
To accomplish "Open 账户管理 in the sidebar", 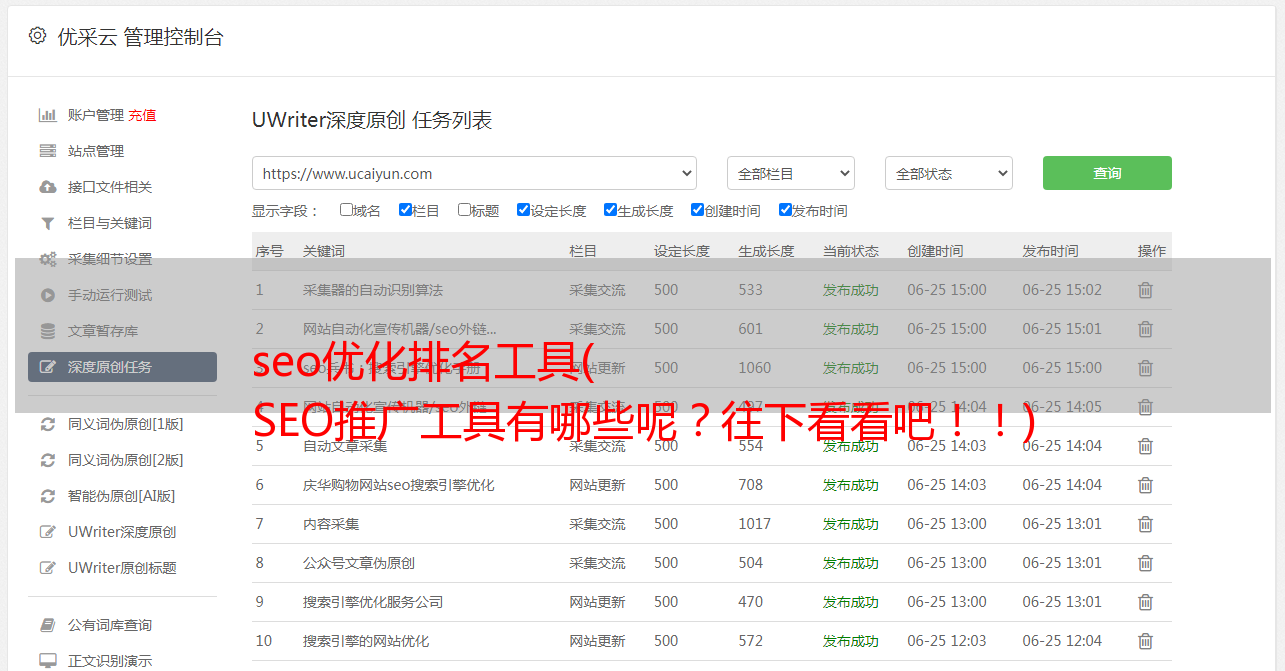I will pos(96,115).
